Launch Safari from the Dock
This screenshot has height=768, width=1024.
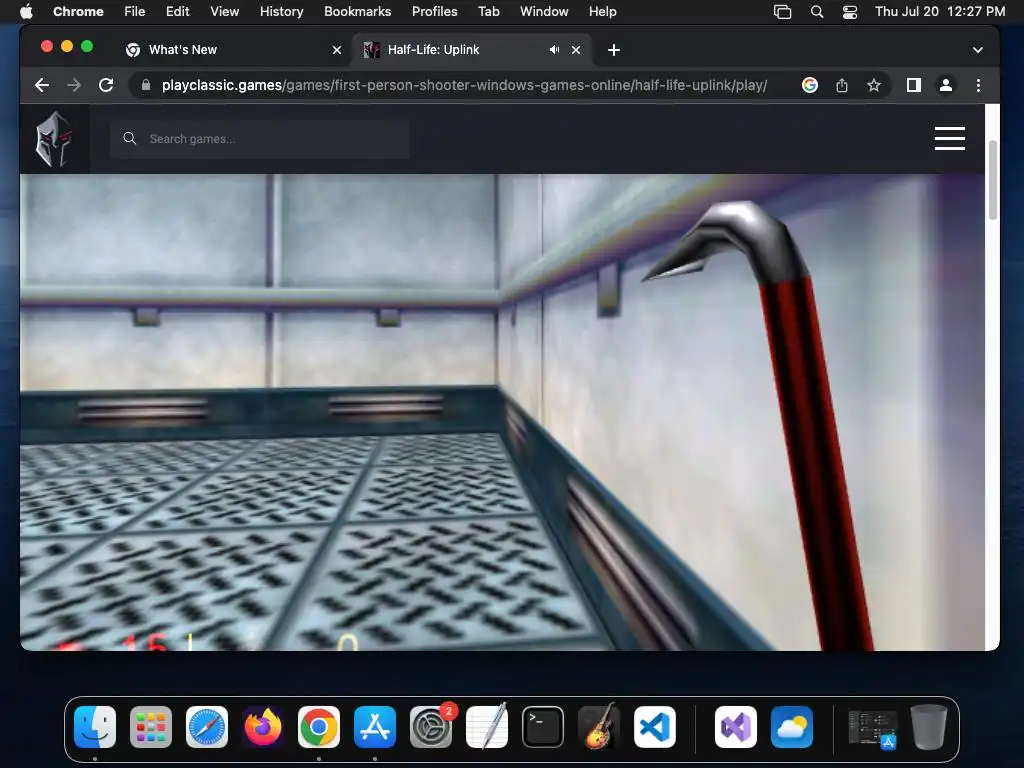pyautogui.click(x=207, y=727)
